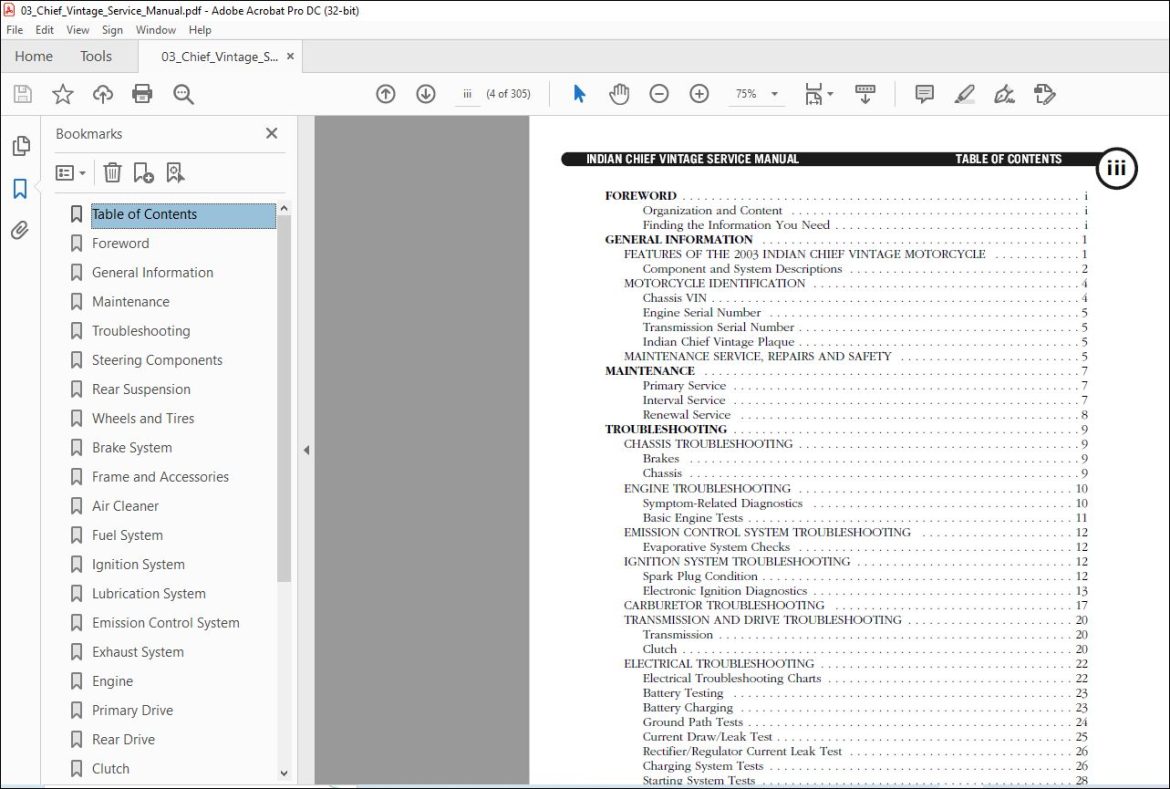Zoom in with the plus icon

699,94
